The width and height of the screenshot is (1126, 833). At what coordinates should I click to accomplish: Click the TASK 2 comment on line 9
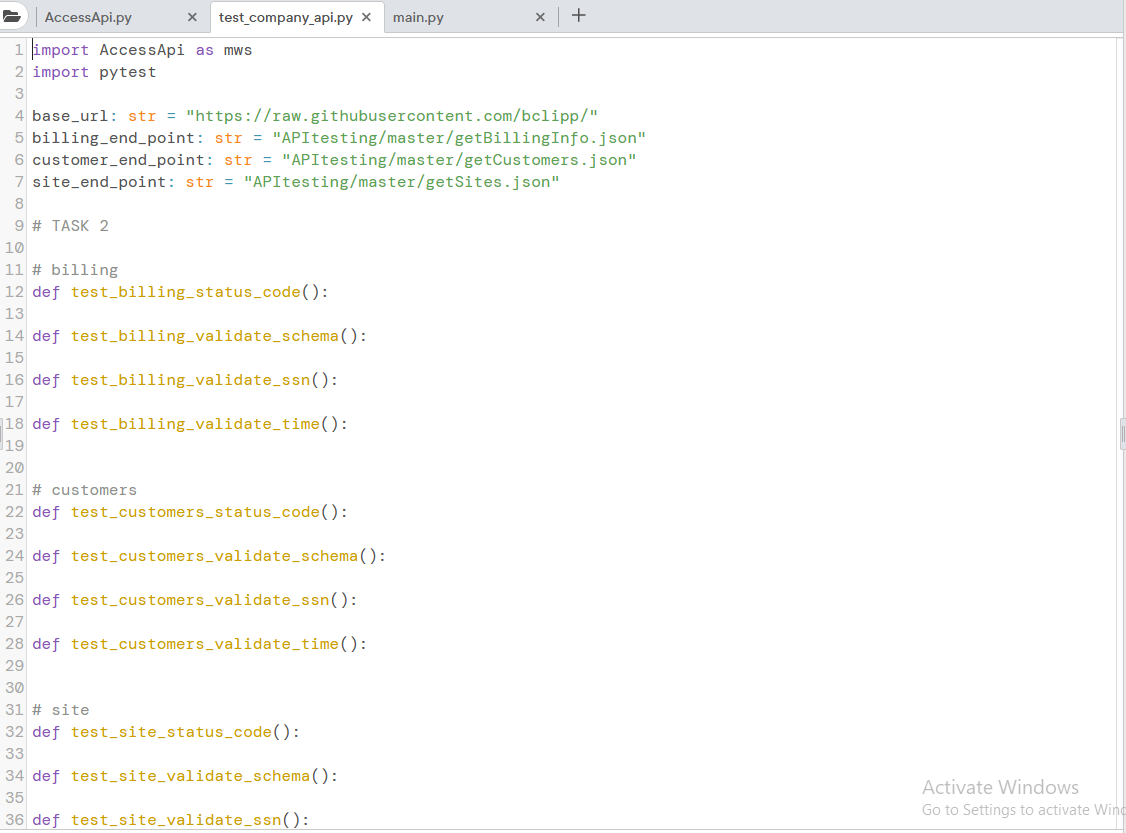[70, 225]
